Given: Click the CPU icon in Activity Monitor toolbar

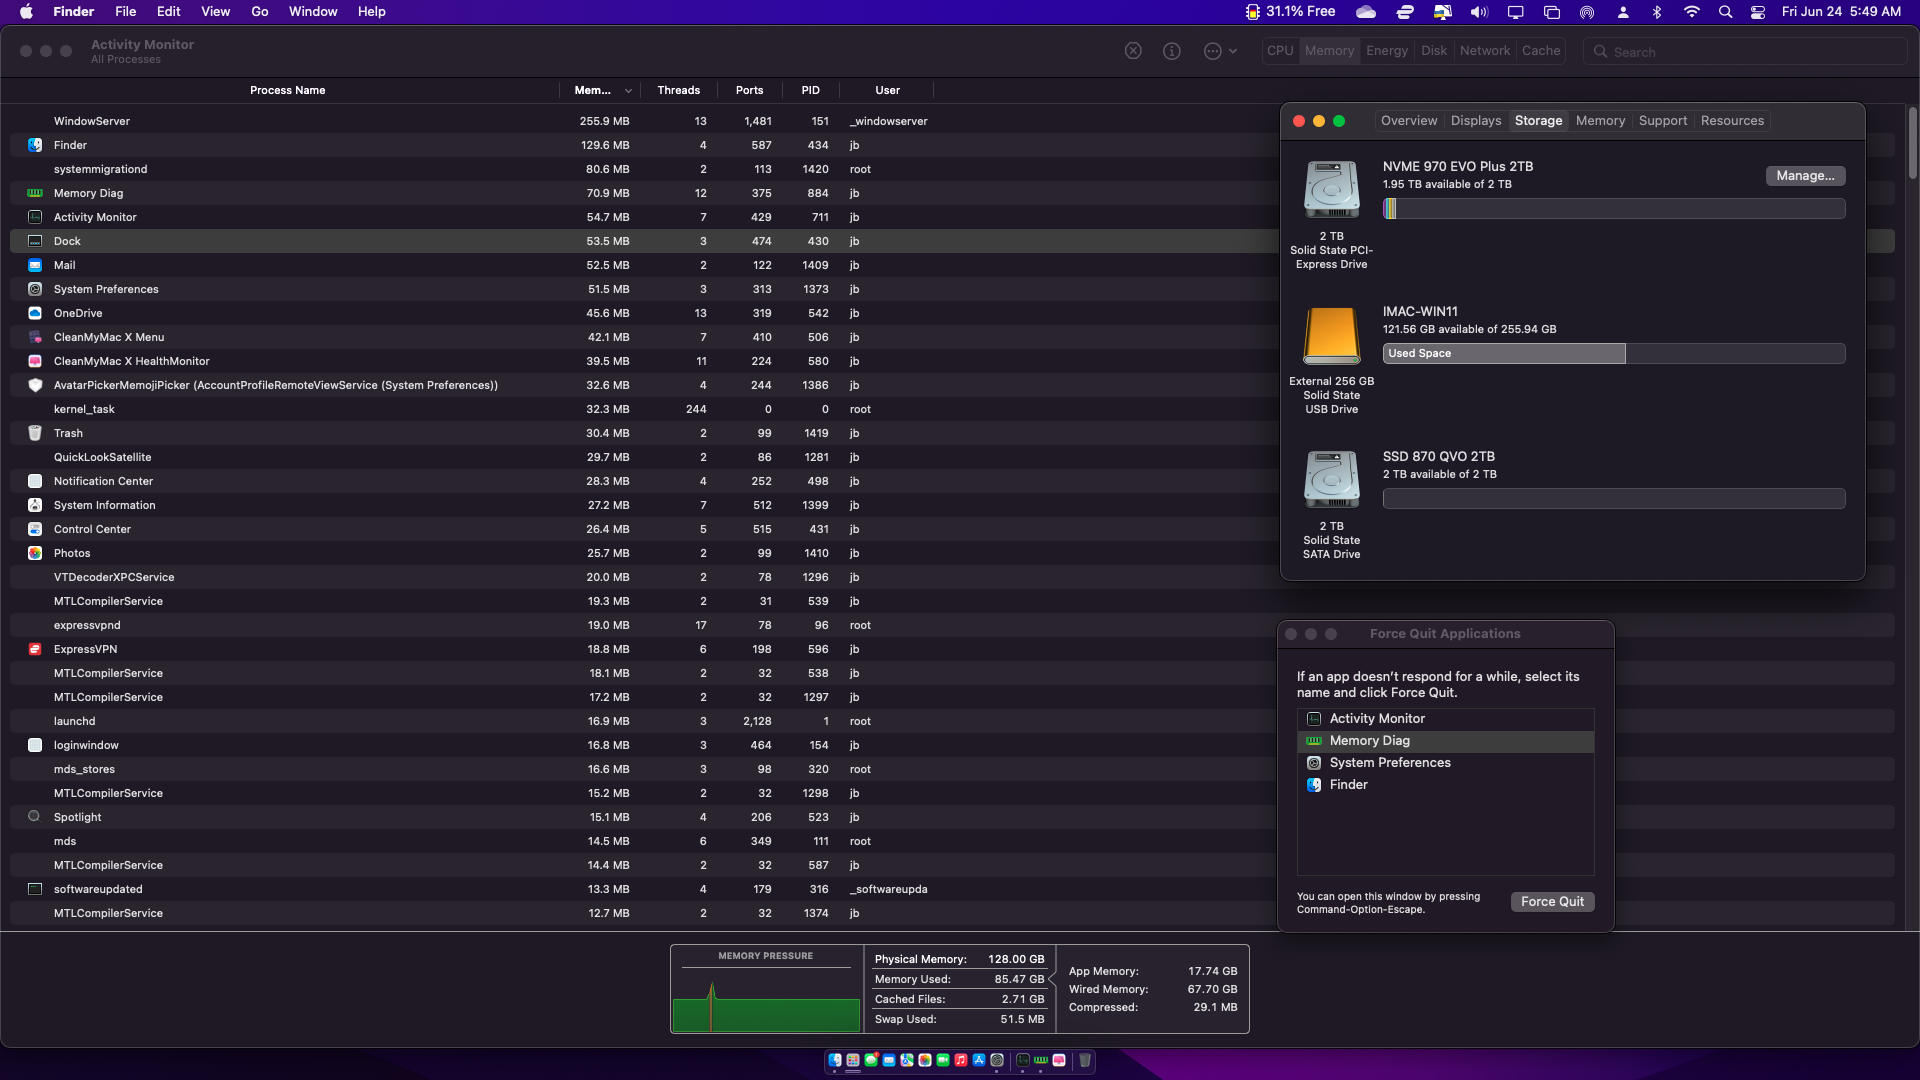Looking at the screenshot, I should pyautogui.click(x=1278, y=50).
